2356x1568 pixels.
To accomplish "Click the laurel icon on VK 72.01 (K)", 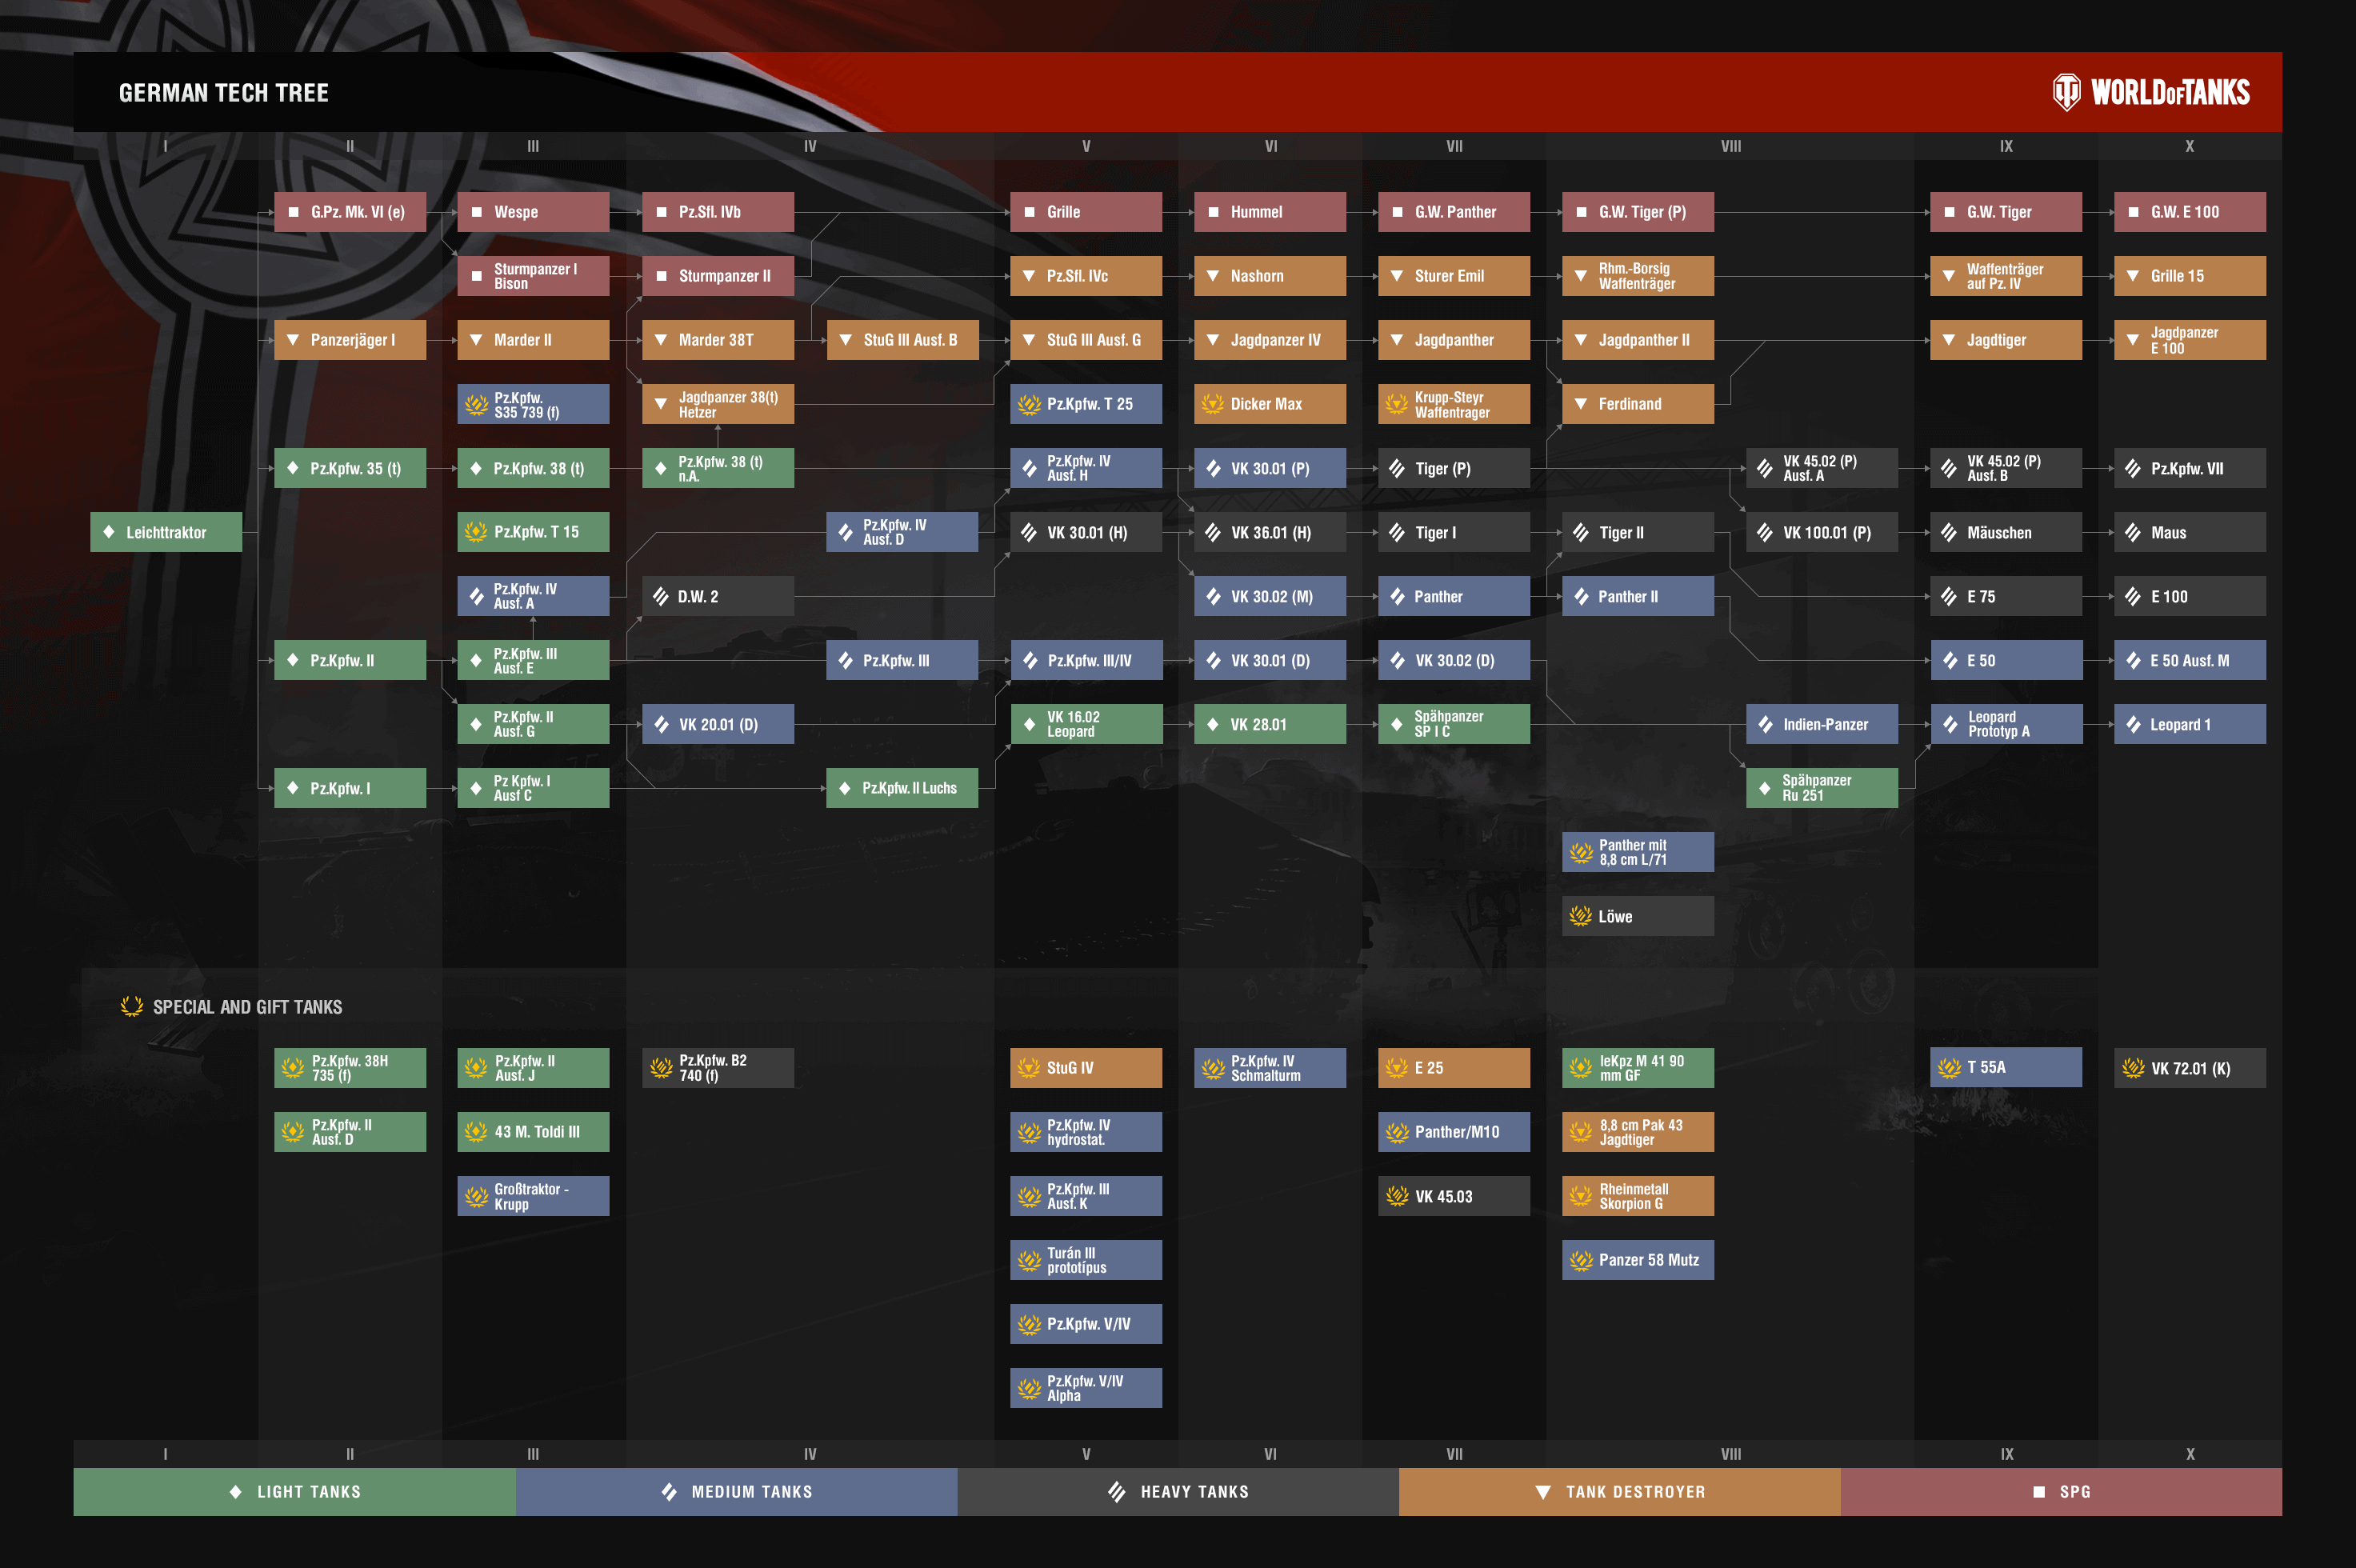I will tap(2133, 1068).
